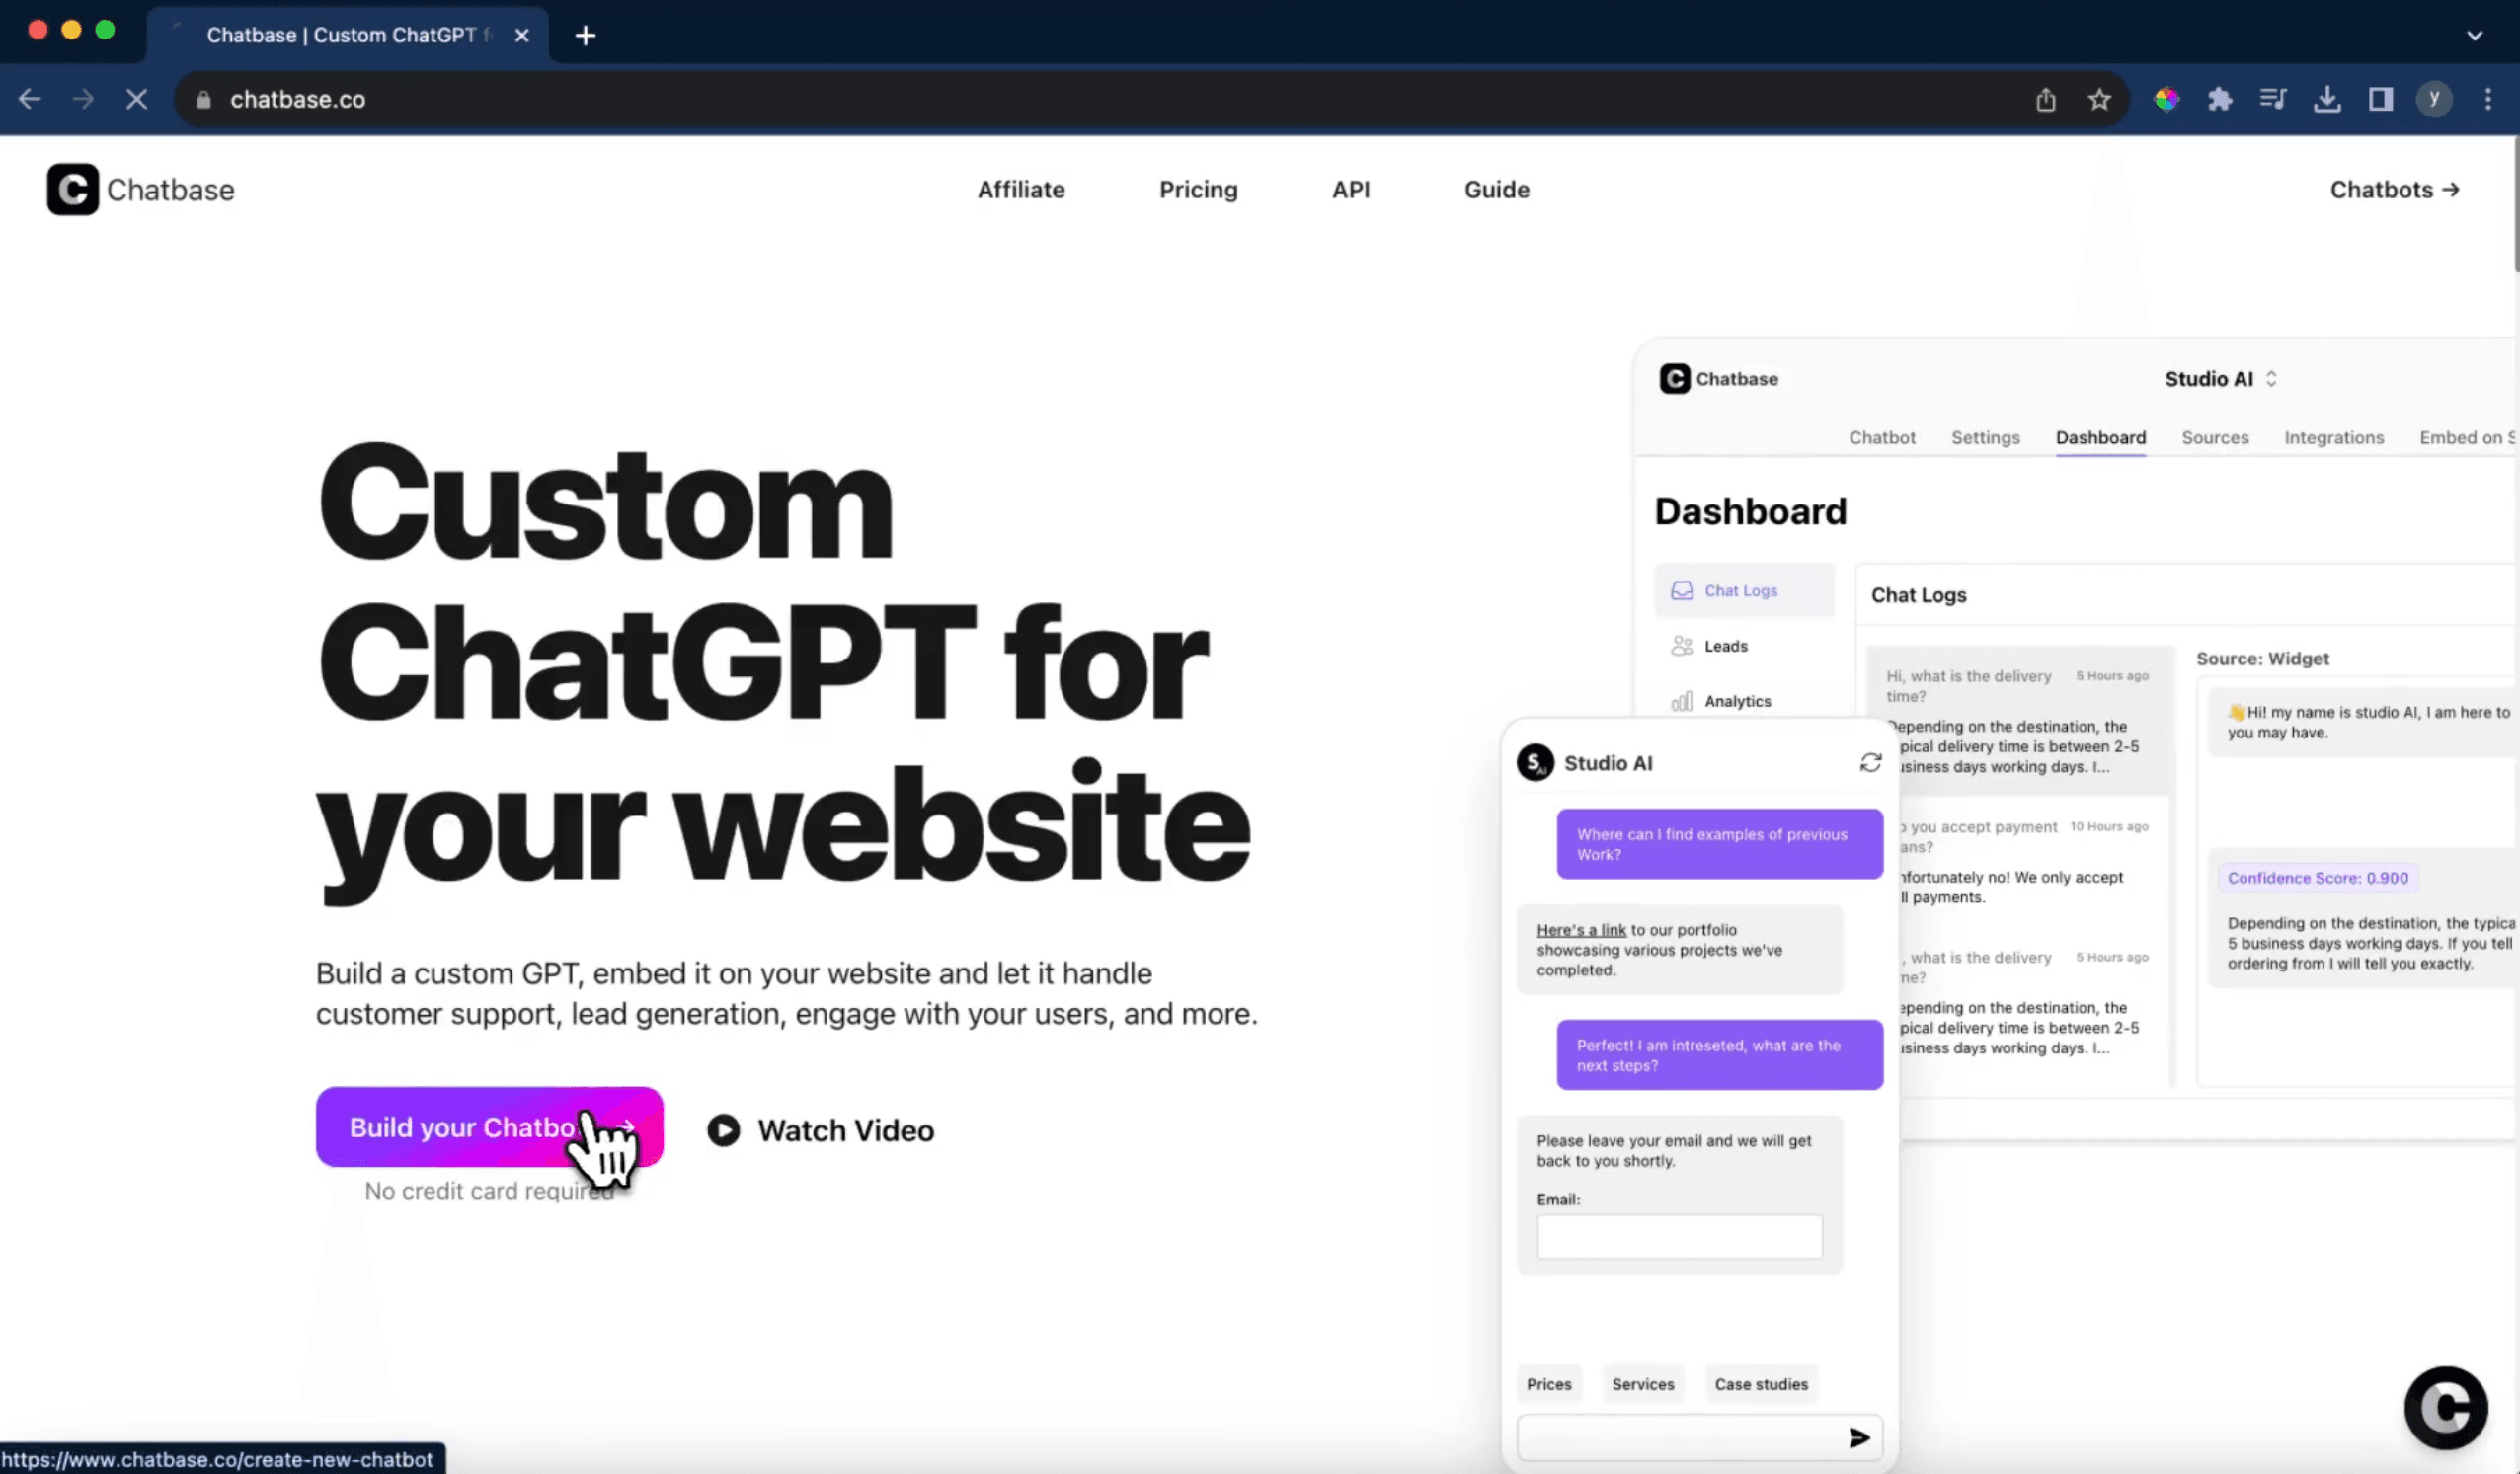Open the API nav link
This screenshot has width=2520, height=1474.
click(x=1351, y=189)
